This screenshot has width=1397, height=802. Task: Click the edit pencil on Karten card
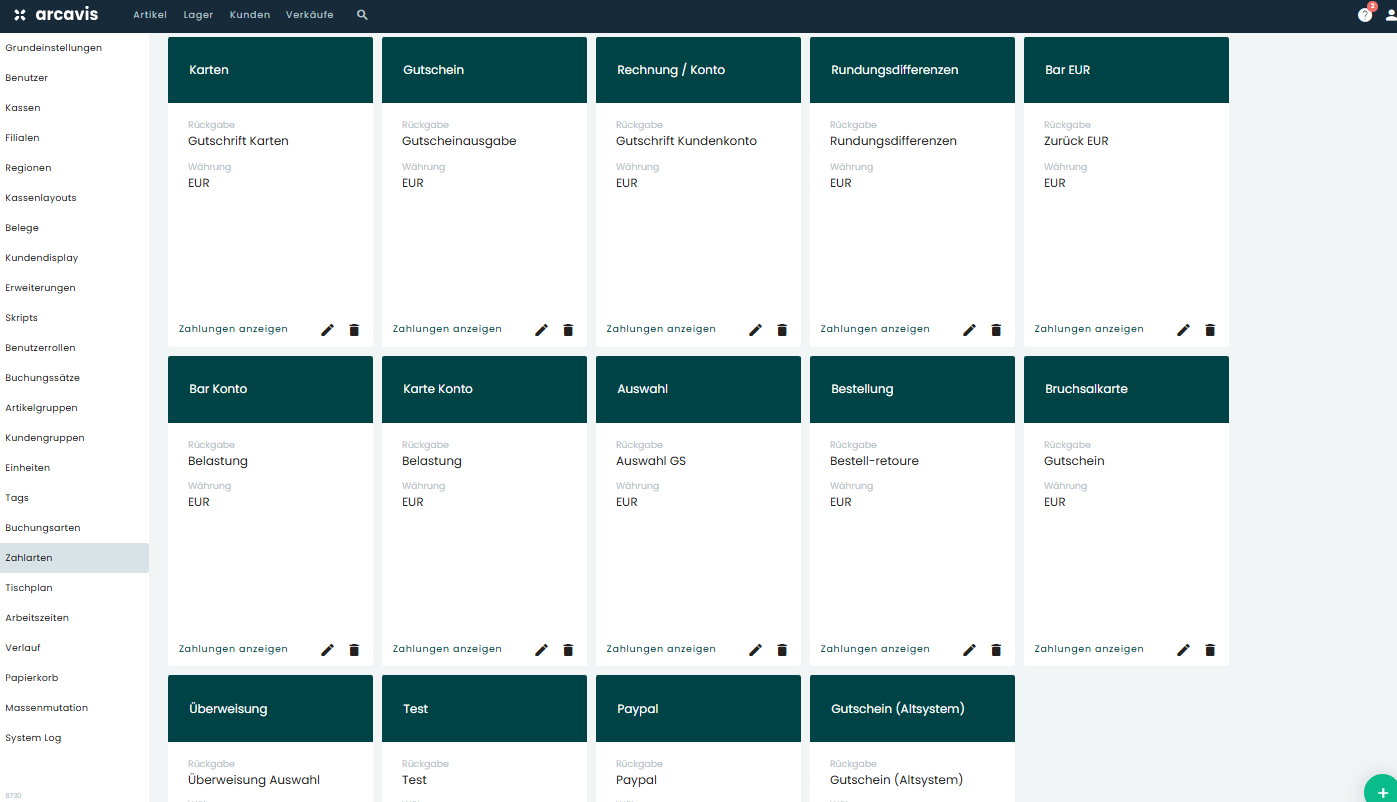point(327,330)
